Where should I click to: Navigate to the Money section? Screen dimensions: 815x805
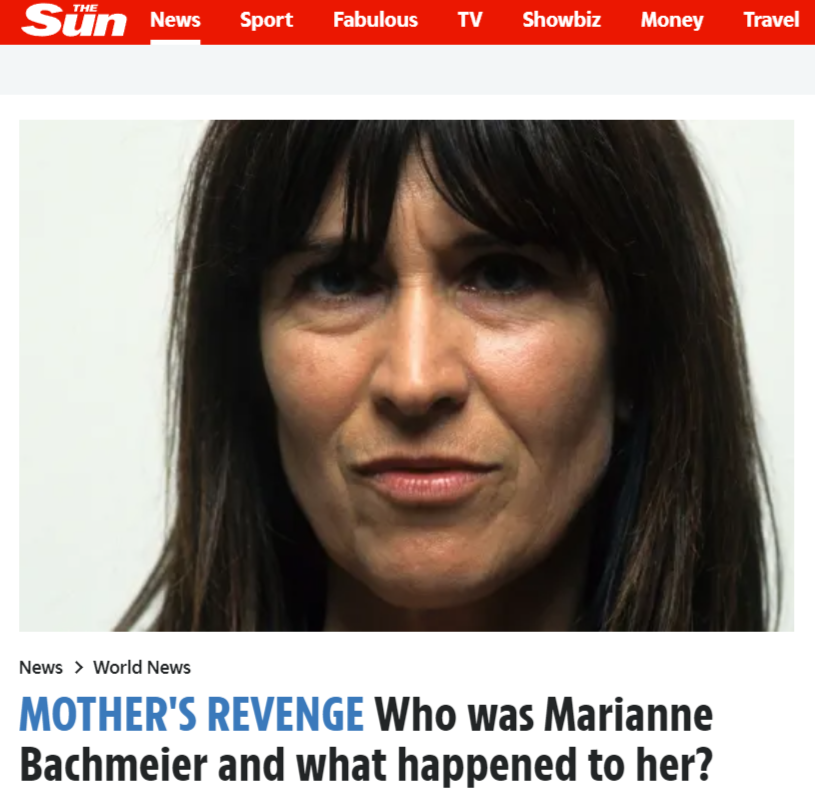672,21
